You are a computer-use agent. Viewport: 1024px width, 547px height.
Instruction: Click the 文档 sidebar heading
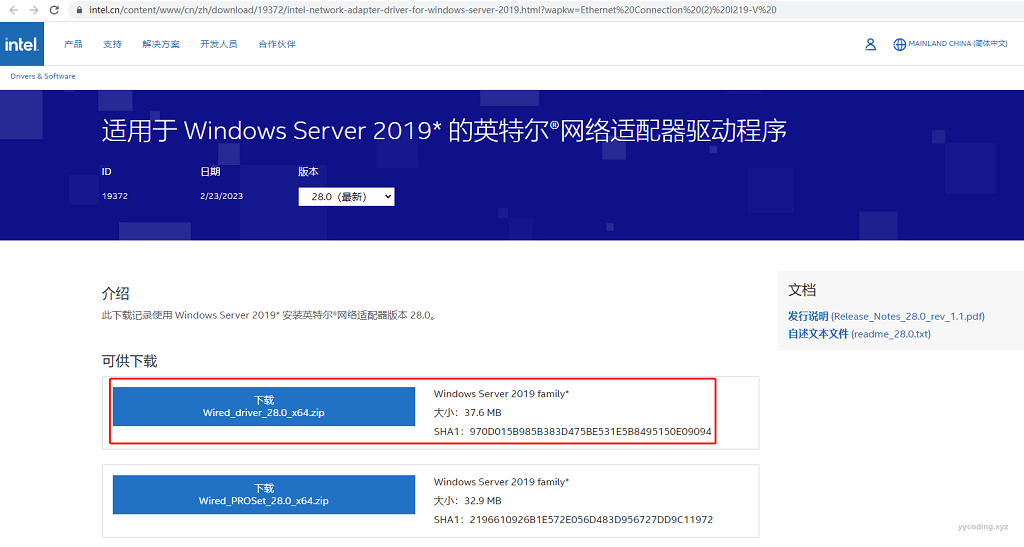pos(802,290)
